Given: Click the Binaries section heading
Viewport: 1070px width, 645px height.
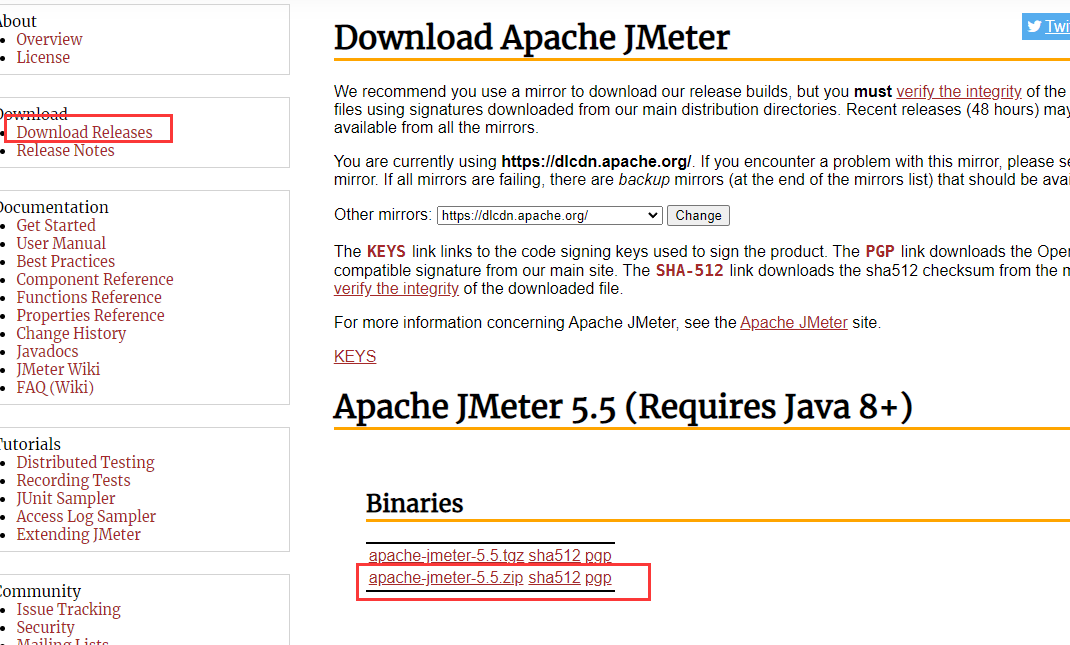Looking at the screenshot, I should pyautogui.click(x=414, y=503).
